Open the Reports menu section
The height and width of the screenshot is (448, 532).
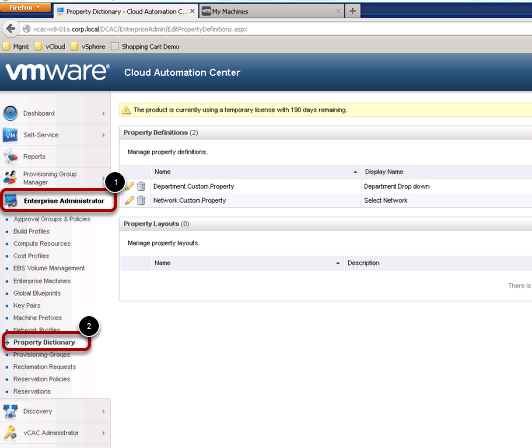coord(34,156)
